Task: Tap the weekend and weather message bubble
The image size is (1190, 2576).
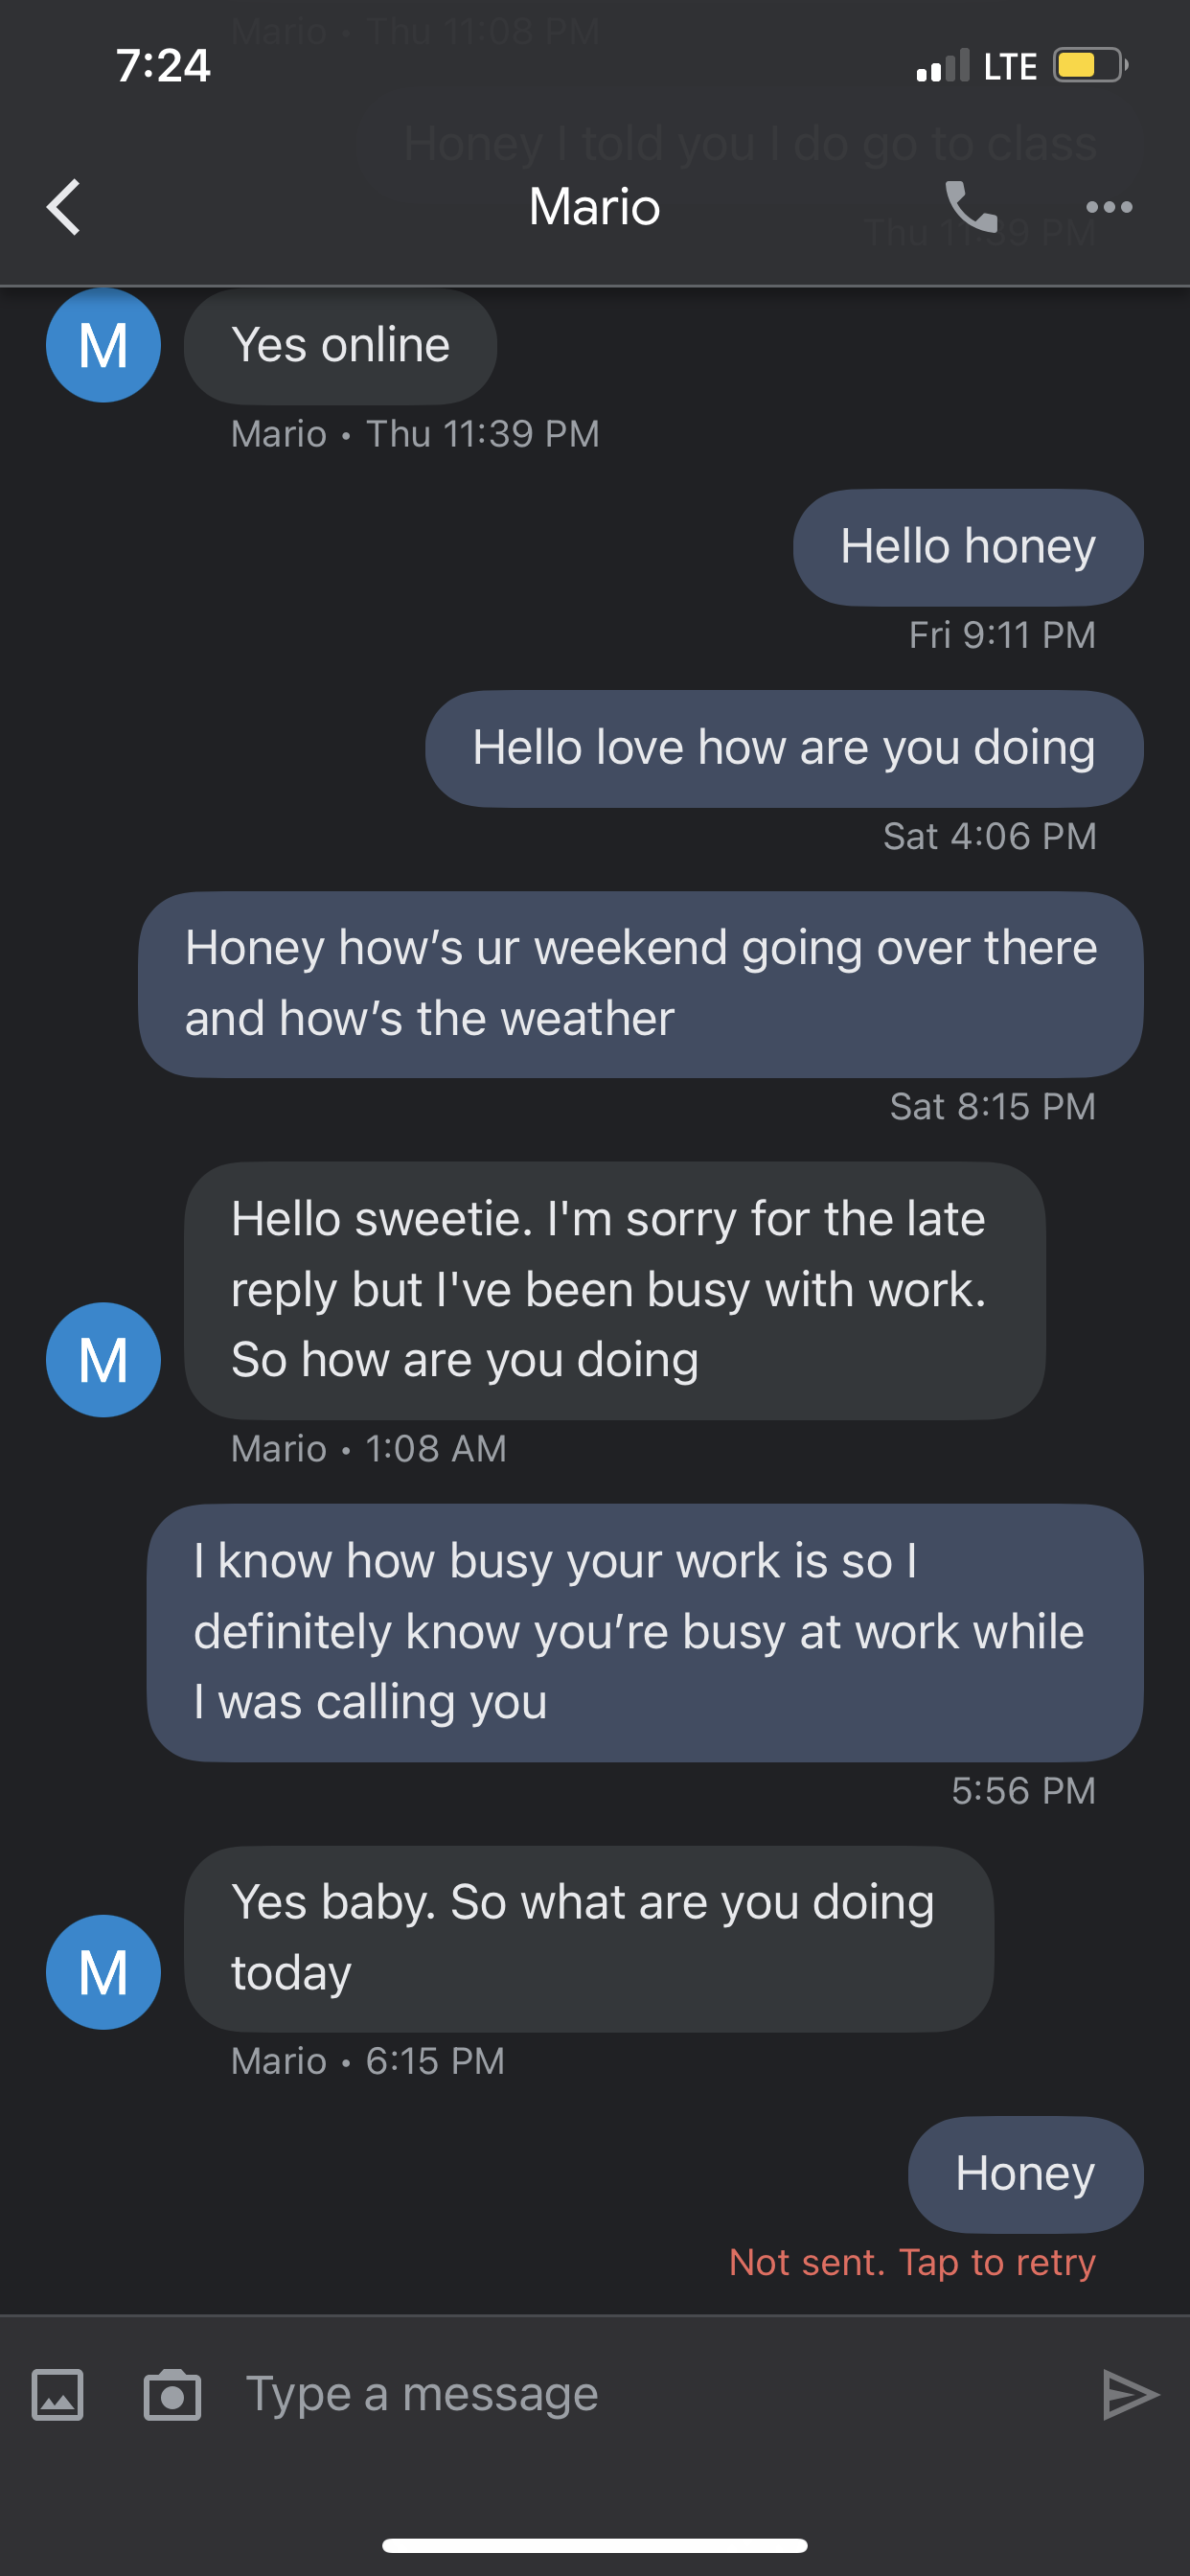Action: click(640, 984)
